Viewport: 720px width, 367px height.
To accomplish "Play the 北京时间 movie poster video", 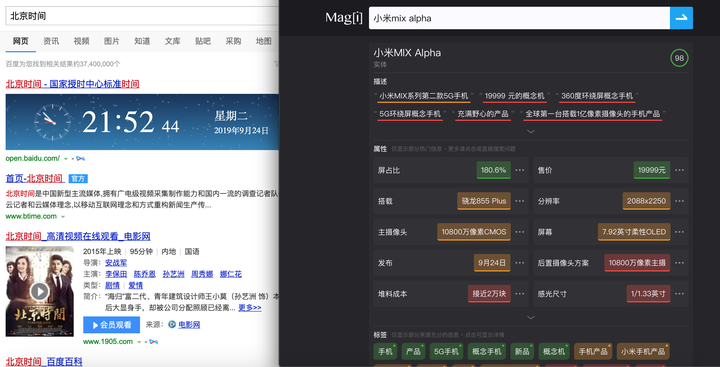I will (x=39, y=291).
